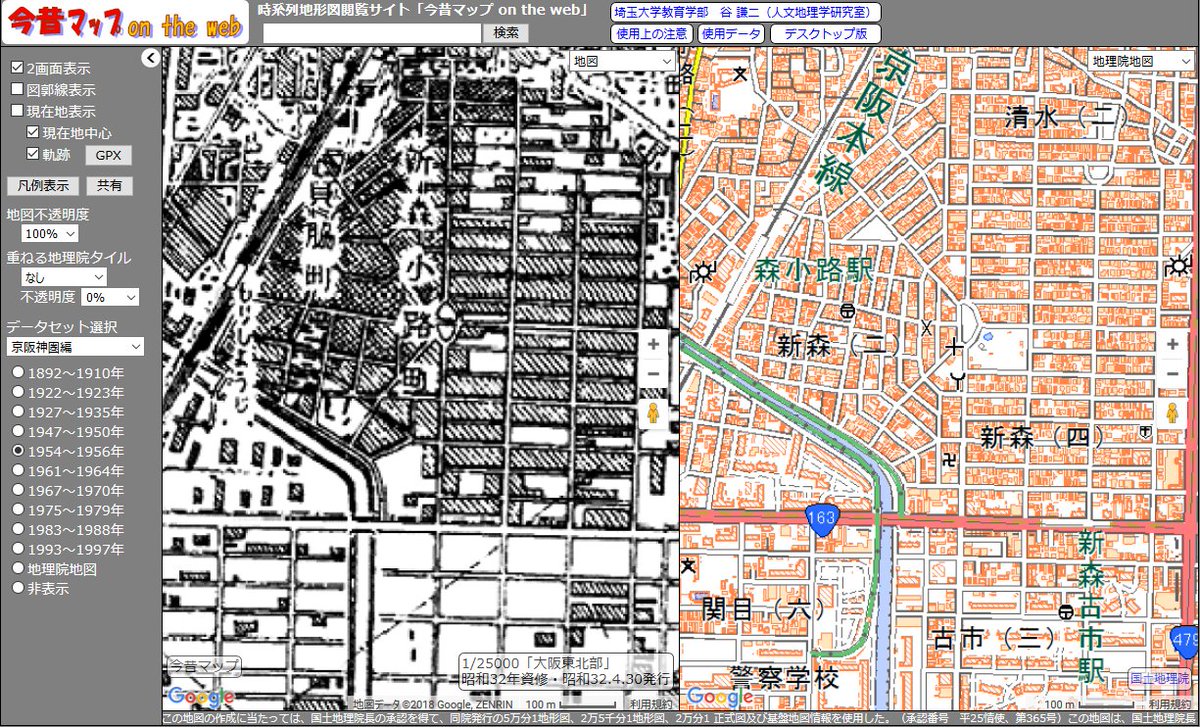
Task: Open the 埼玉大学教育学部 谷 謙二 link
Action: coord(745,12)
